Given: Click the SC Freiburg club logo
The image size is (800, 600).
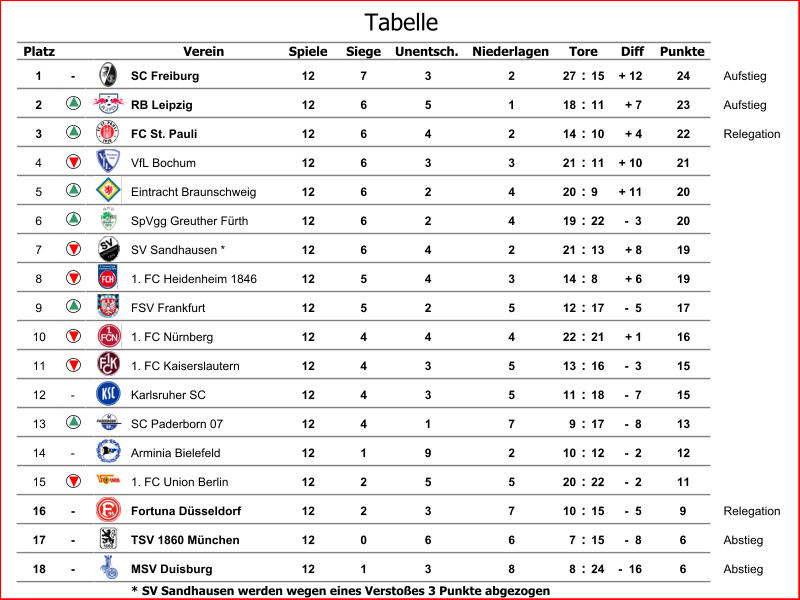Looking at the screenshot, I should click(108, 75).
